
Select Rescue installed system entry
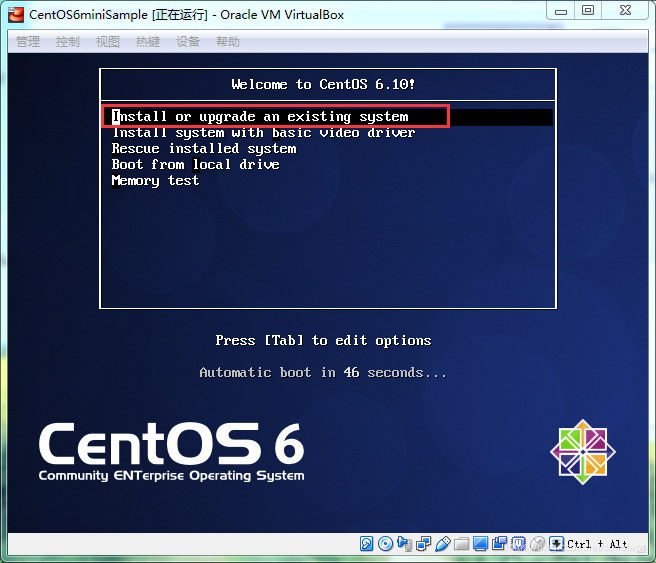click(x=204, y=148)
